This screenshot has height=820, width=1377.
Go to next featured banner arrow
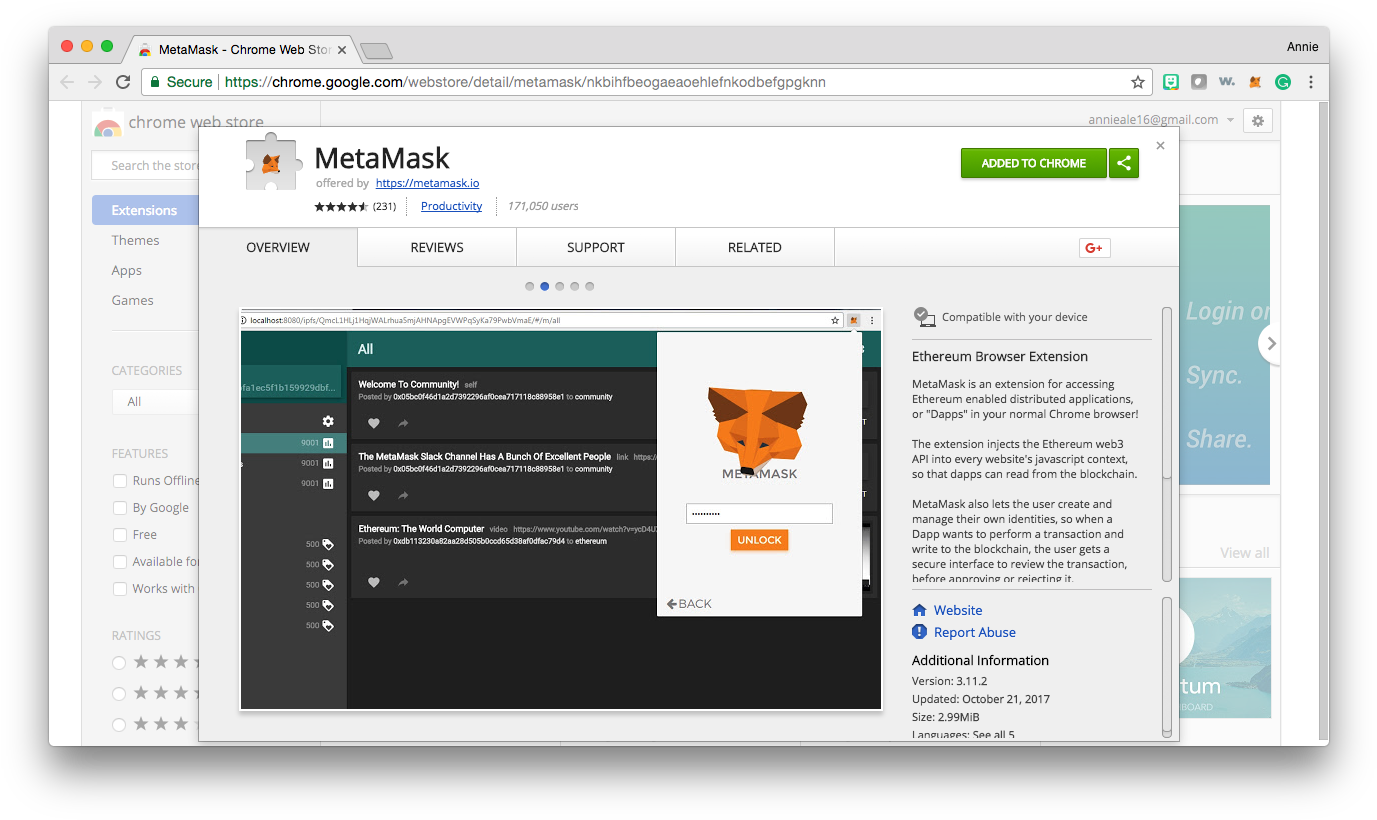pyautogui.click(x=1271, y=343)
